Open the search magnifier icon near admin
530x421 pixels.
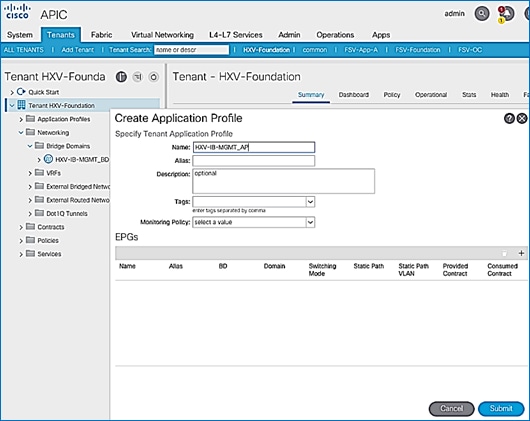click(x=482, y=14)
